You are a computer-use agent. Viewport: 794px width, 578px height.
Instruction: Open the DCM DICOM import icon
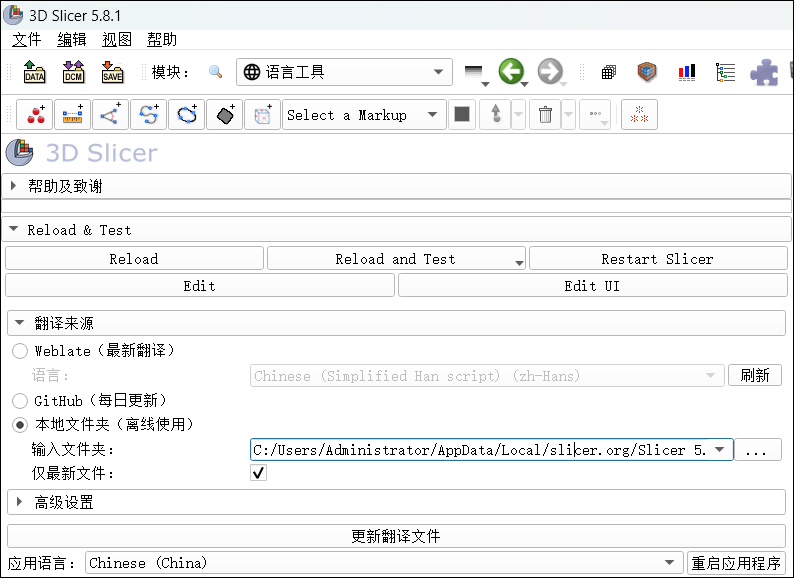[x=73, y=72]
